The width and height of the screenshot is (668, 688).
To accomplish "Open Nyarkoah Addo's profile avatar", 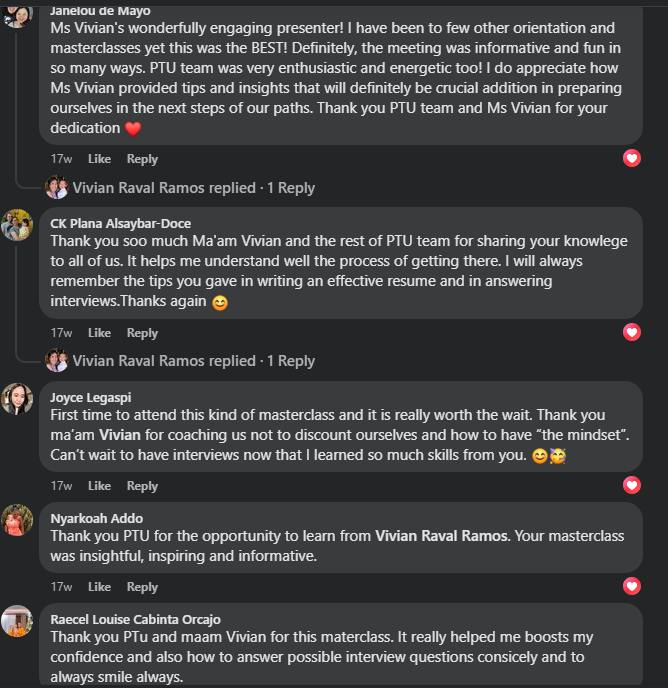I will pyautogui.click(x=16, y=520).
